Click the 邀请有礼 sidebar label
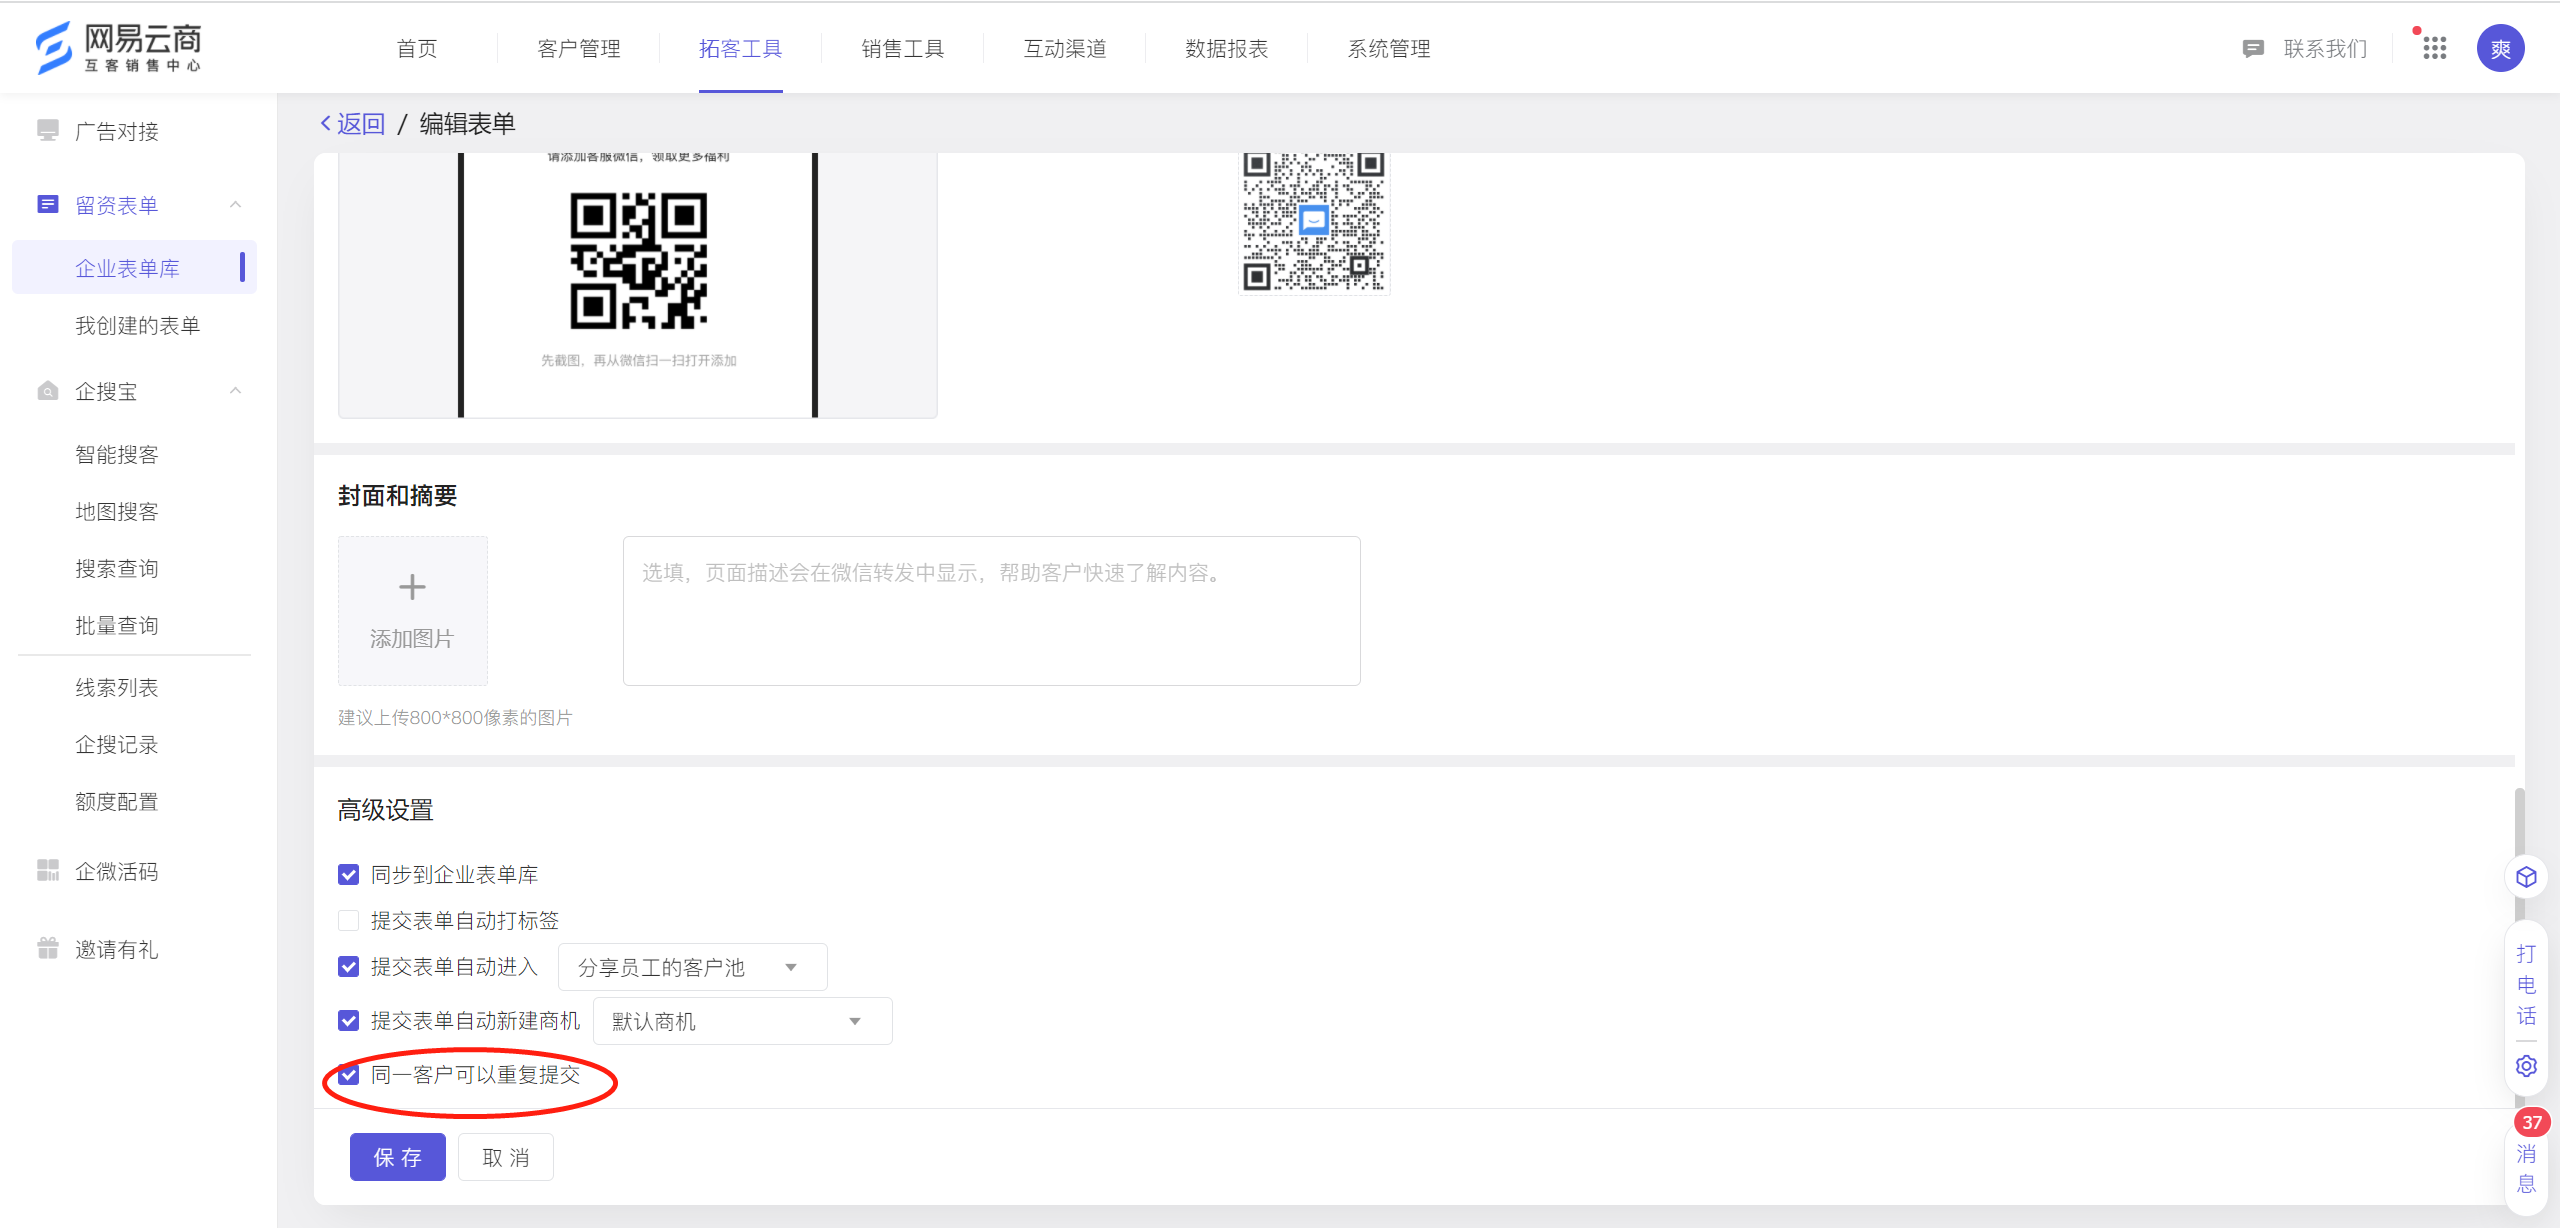This screenshot has width=2560, height=1228. click(x=117, y=950)
